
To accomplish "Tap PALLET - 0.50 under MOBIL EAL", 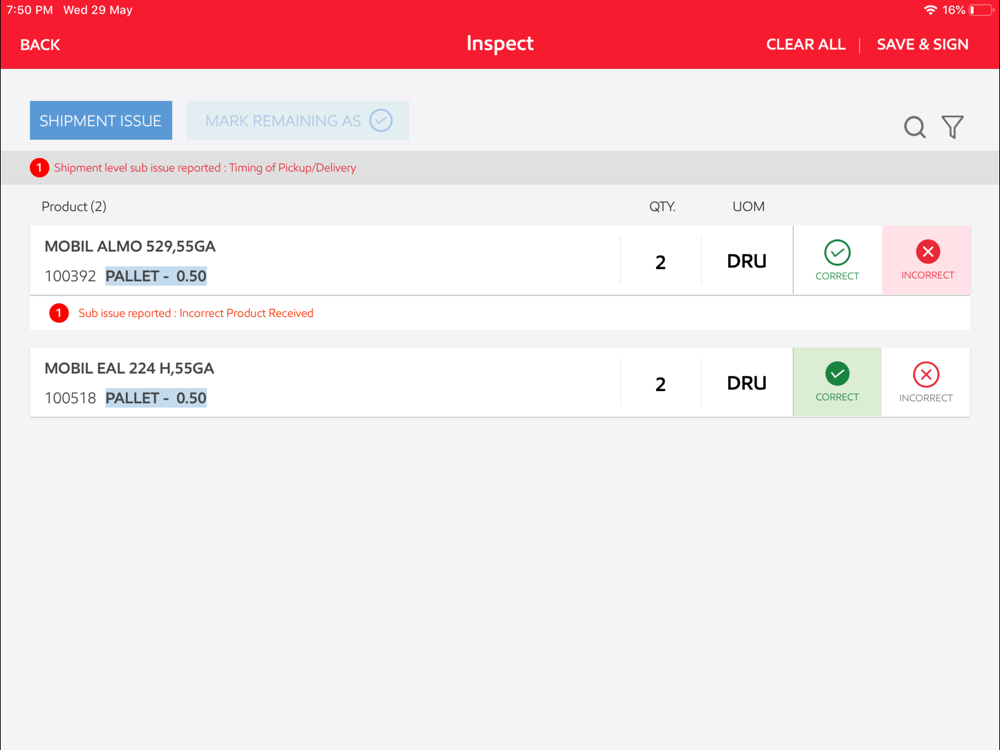I will 156,398.
